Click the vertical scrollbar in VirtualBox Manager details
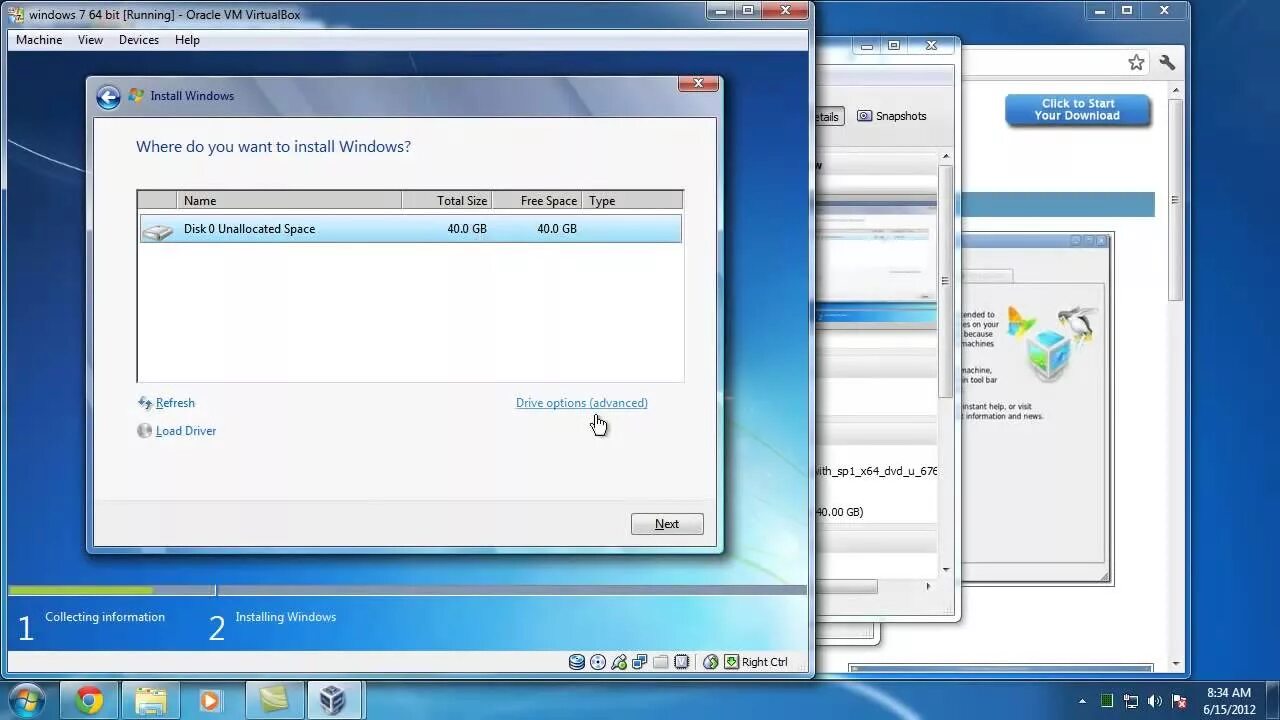The height and width of the screenshot is (720, 1280). click(x=945, y=282)
